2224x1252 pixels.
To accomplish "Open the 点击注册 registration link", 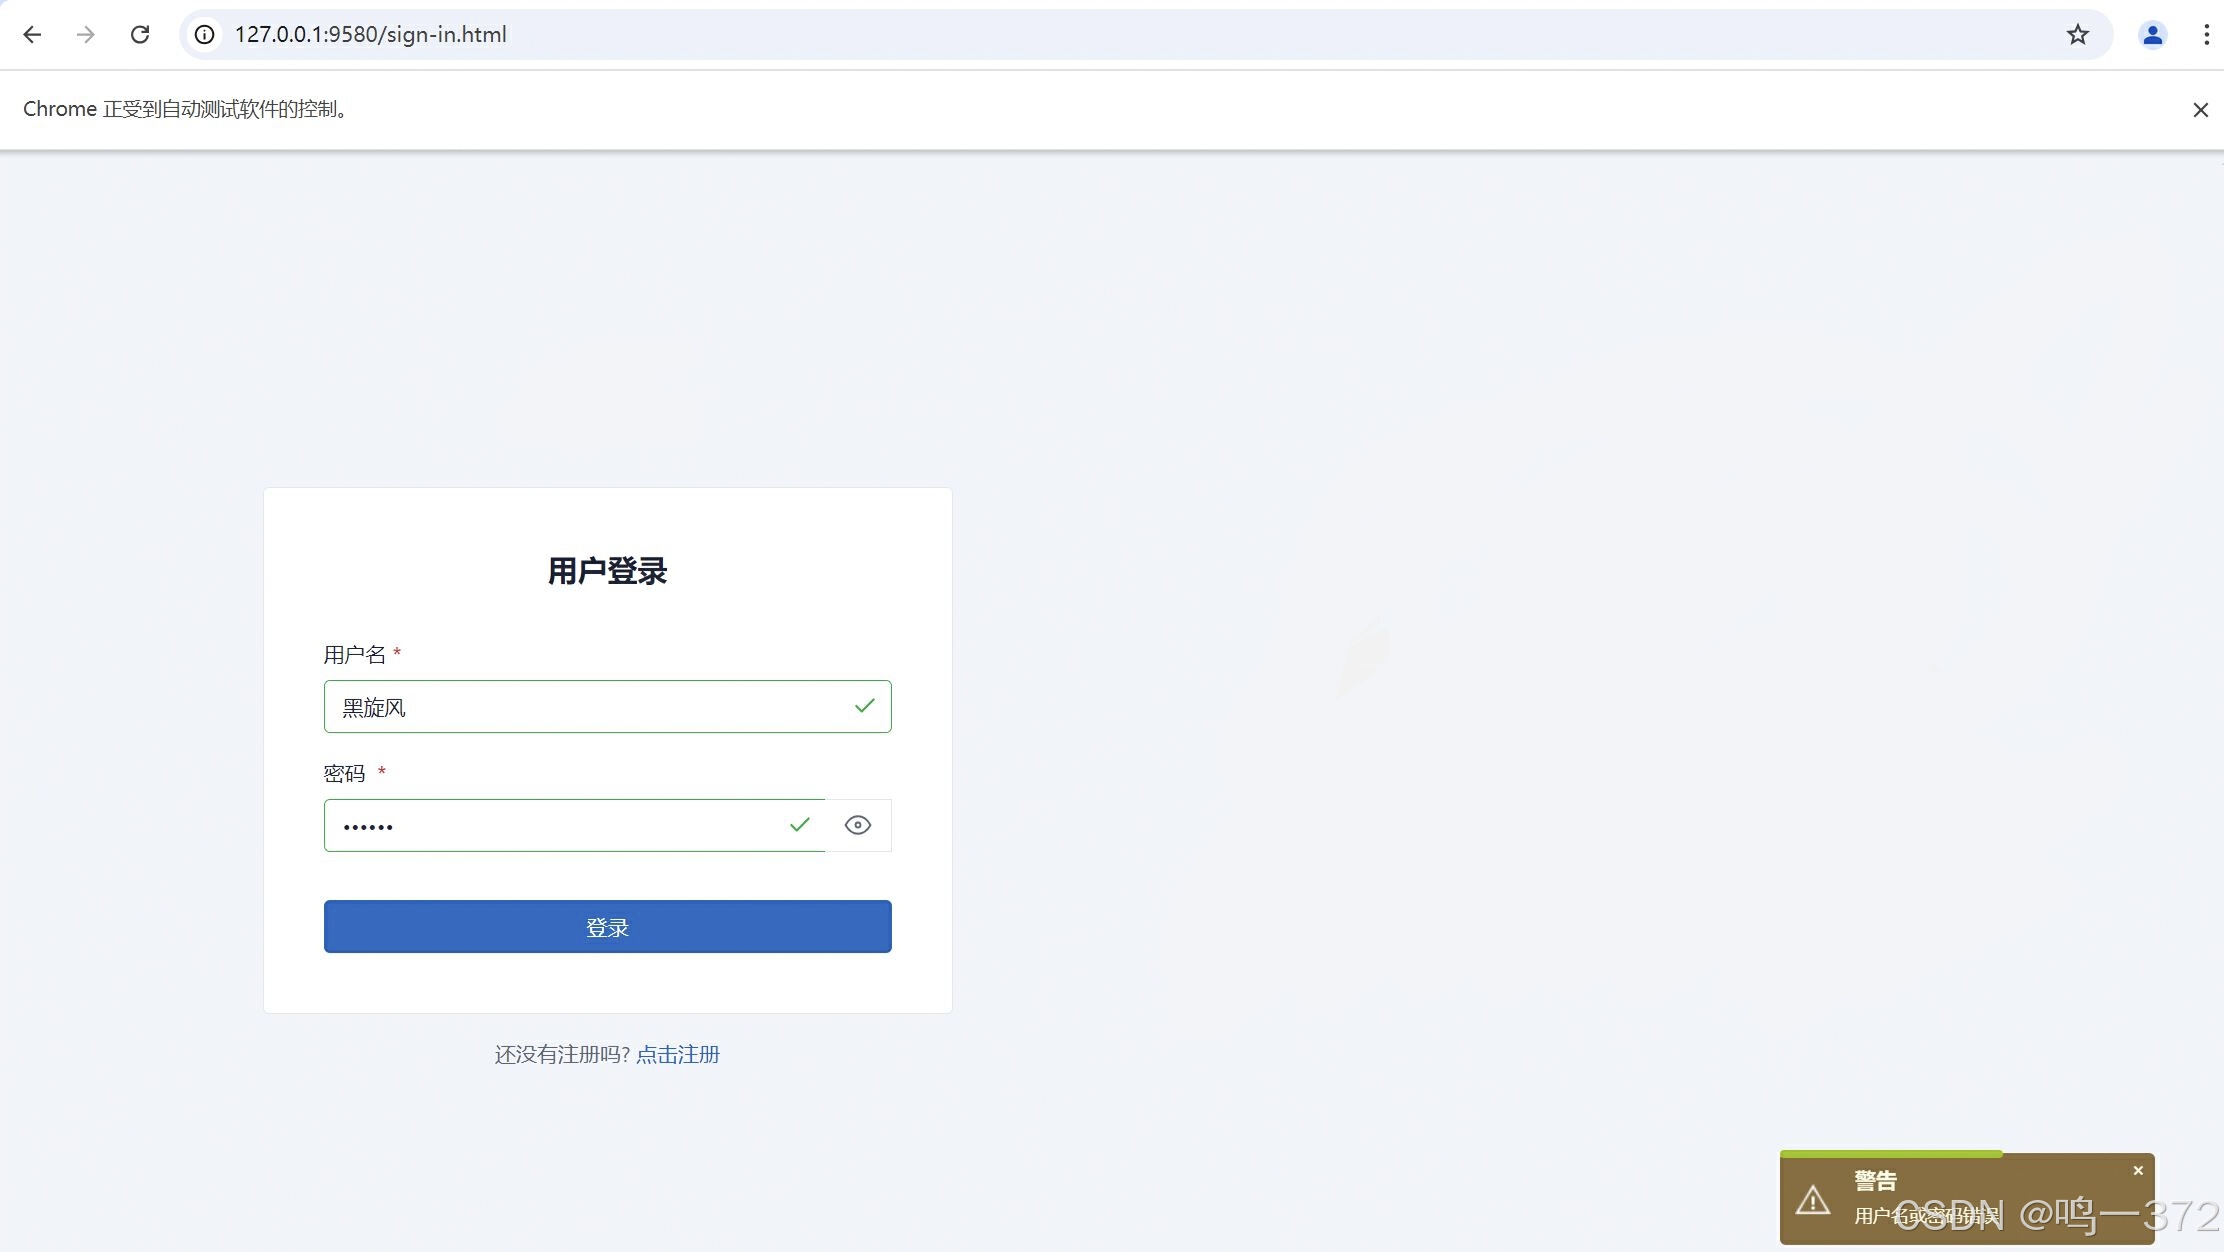I will pyautogui.click(x=678, y=1054).
